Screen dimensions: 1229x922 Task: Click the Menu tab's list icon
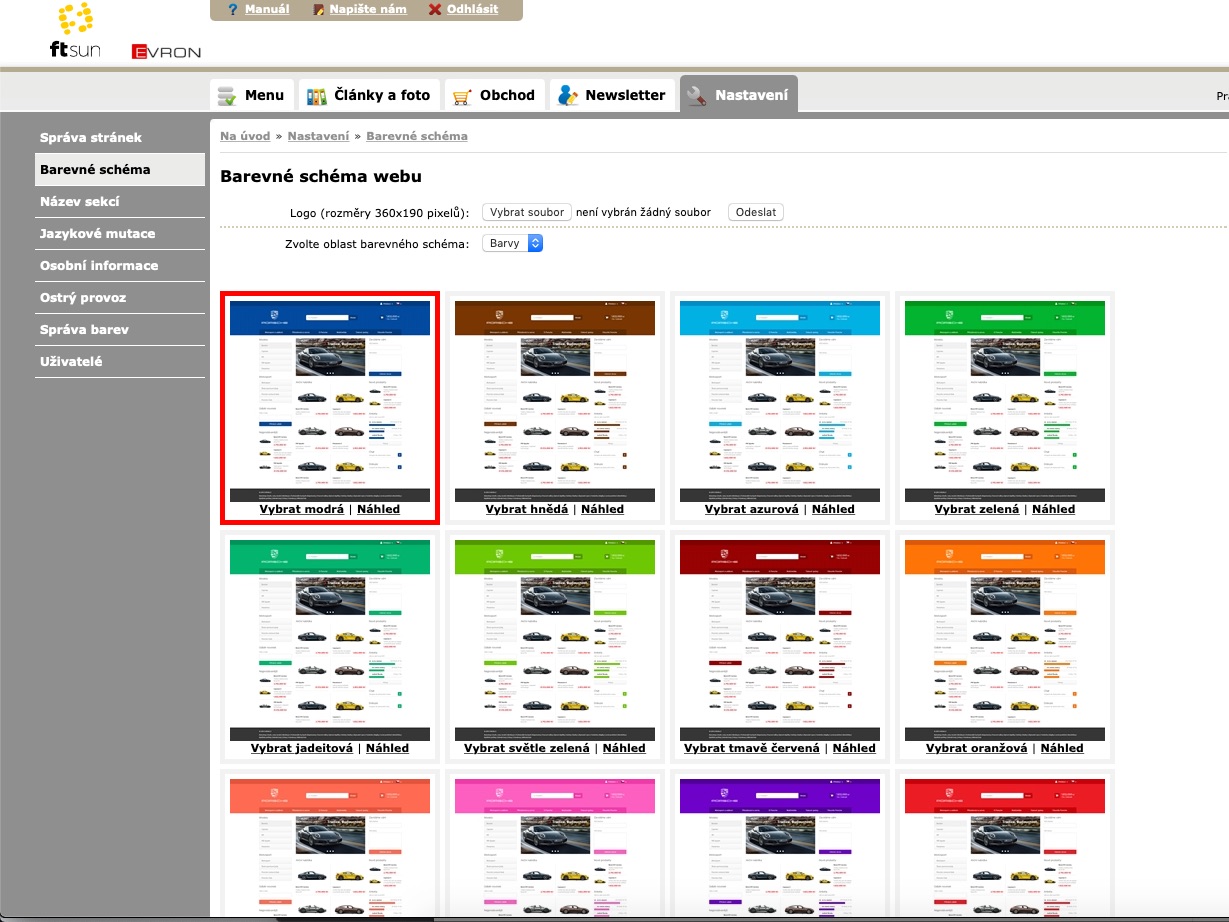point(227,96)
